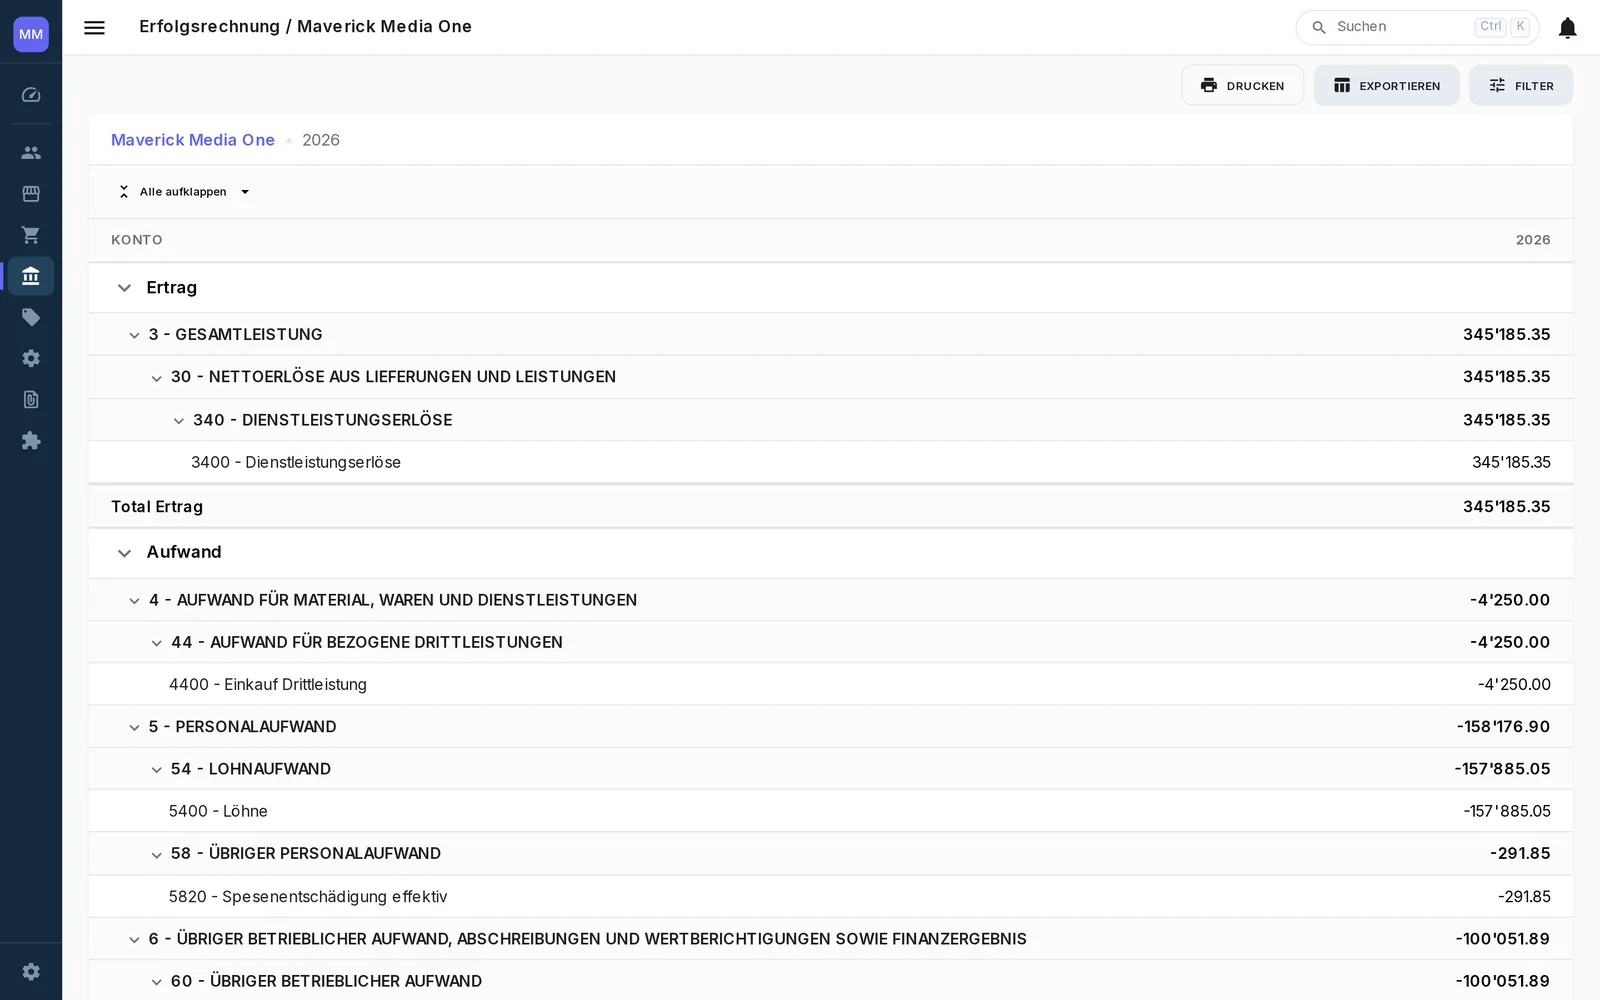Click the Suchen search field
This screenshot has height=1000, width=1600.
1417,28
